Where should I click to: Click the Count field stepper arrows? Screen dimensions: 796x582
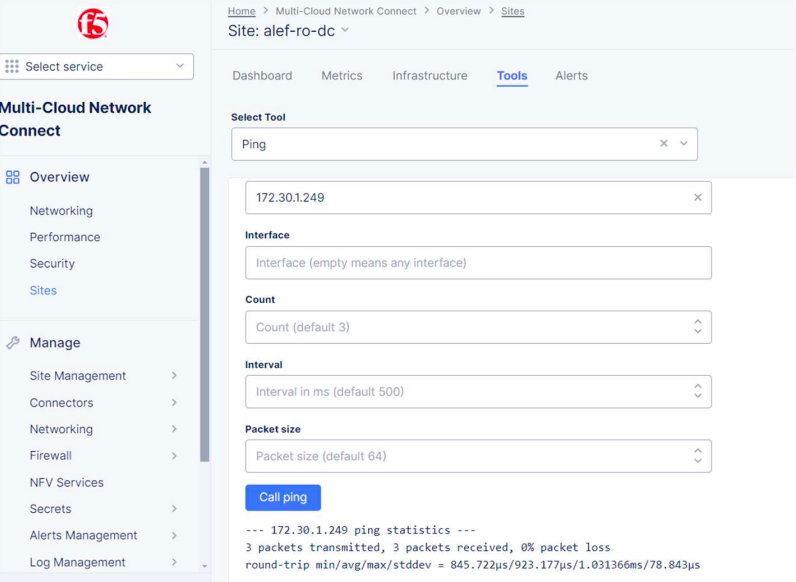click(x=698, y=327)
